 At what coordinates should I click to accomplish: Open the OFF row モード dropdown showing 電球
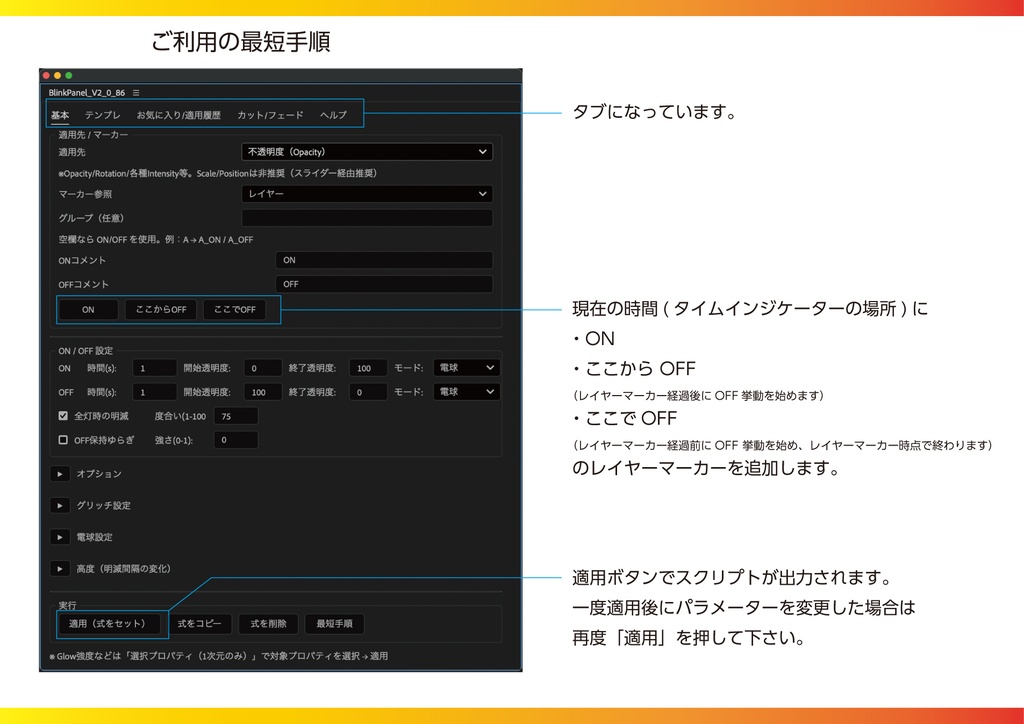coord(465,391)
